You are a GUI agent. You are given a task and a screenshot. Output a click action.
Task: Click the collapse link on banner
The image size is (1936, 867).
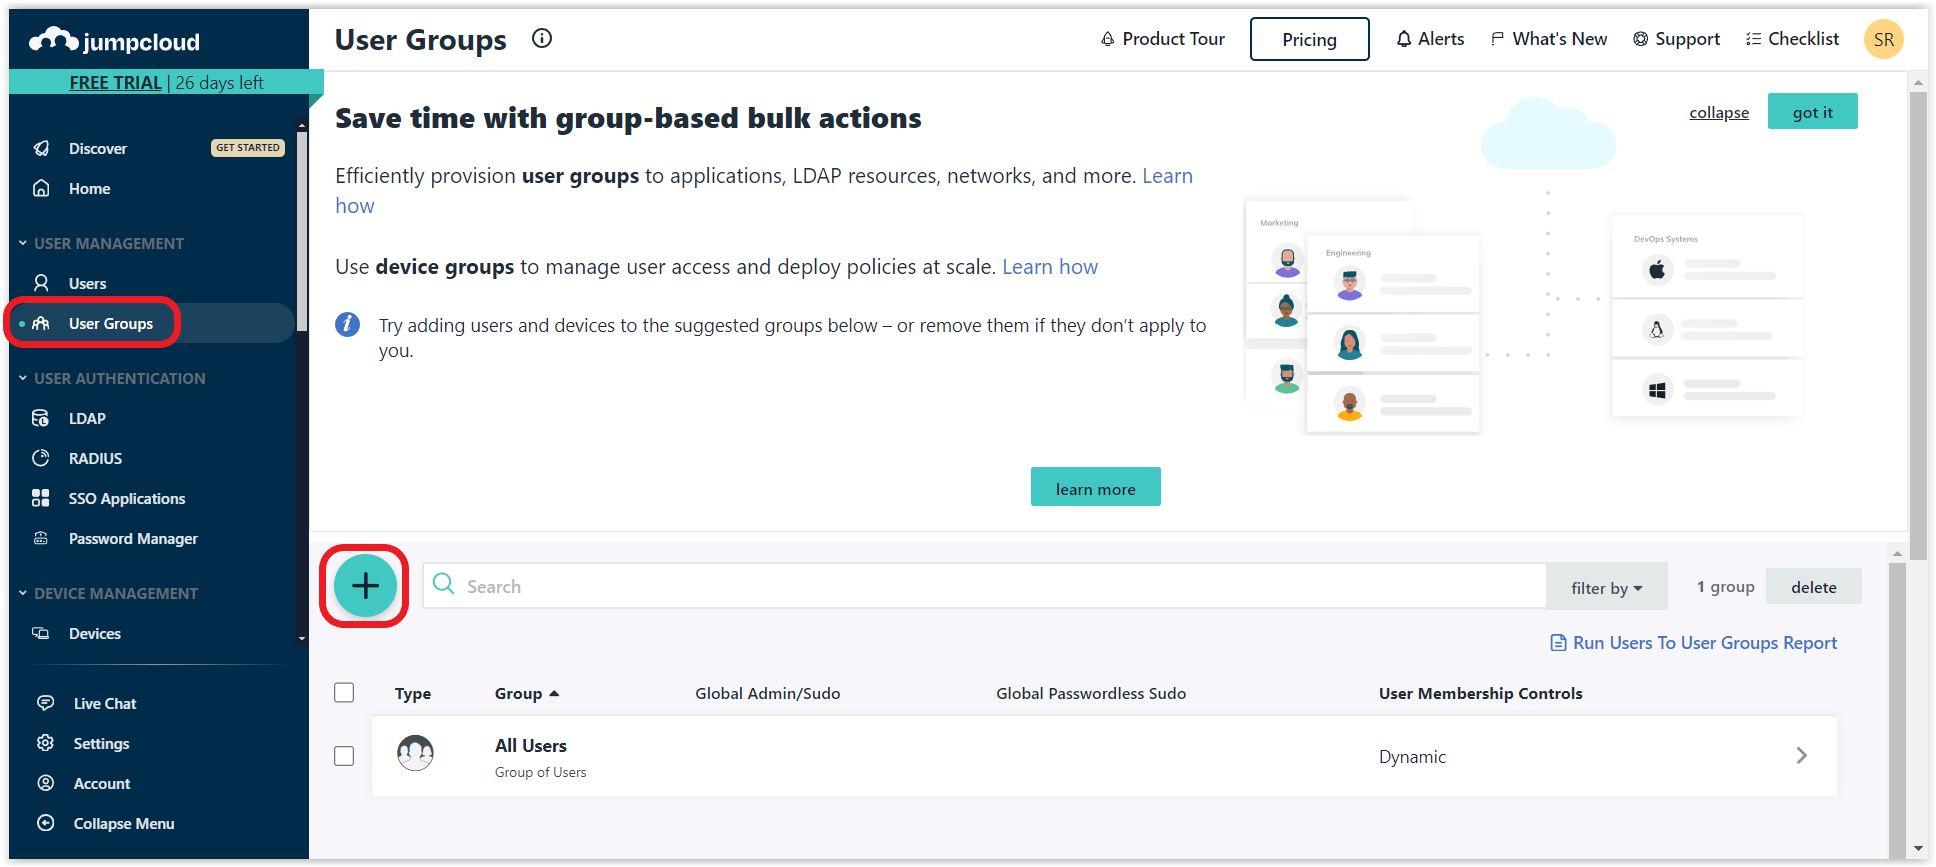1719,112
